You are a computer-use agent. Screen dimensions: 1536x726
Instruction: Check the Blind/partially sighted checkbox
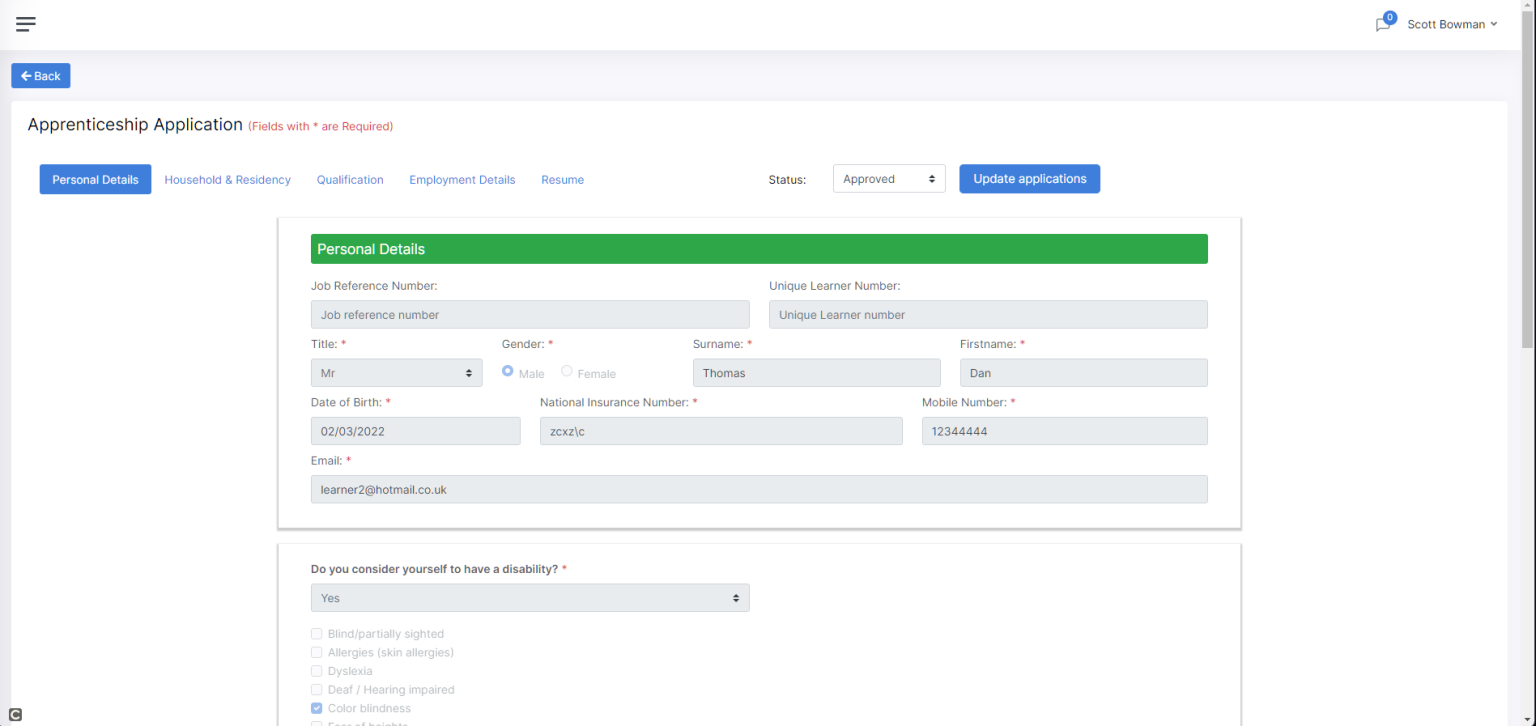tap(316, 633)
